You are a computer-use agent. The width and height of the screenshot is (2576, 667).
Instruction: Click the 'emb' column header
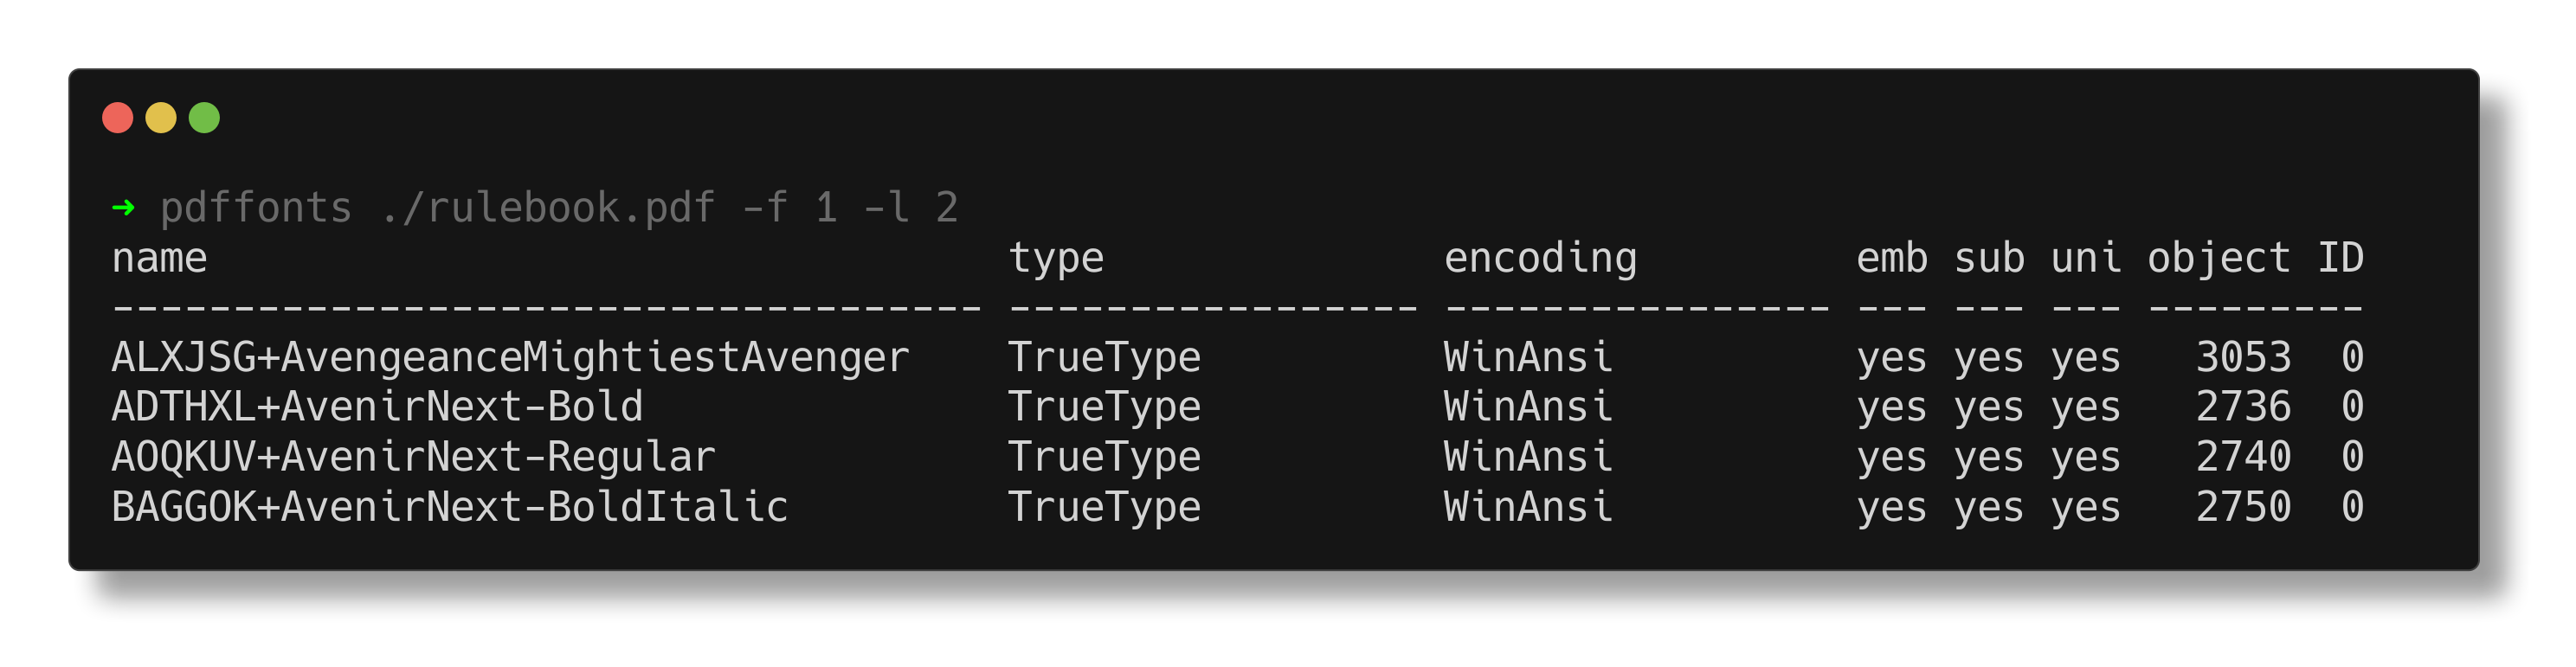tap(1891, 258)
